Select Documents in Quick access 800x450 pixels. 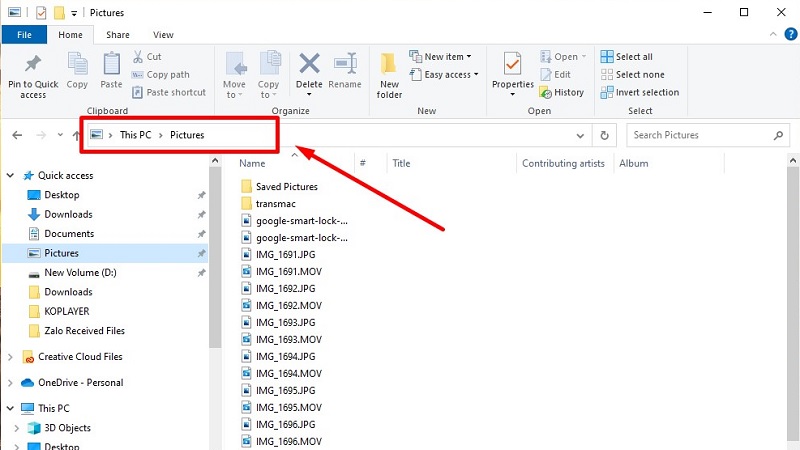coord(69,234)
